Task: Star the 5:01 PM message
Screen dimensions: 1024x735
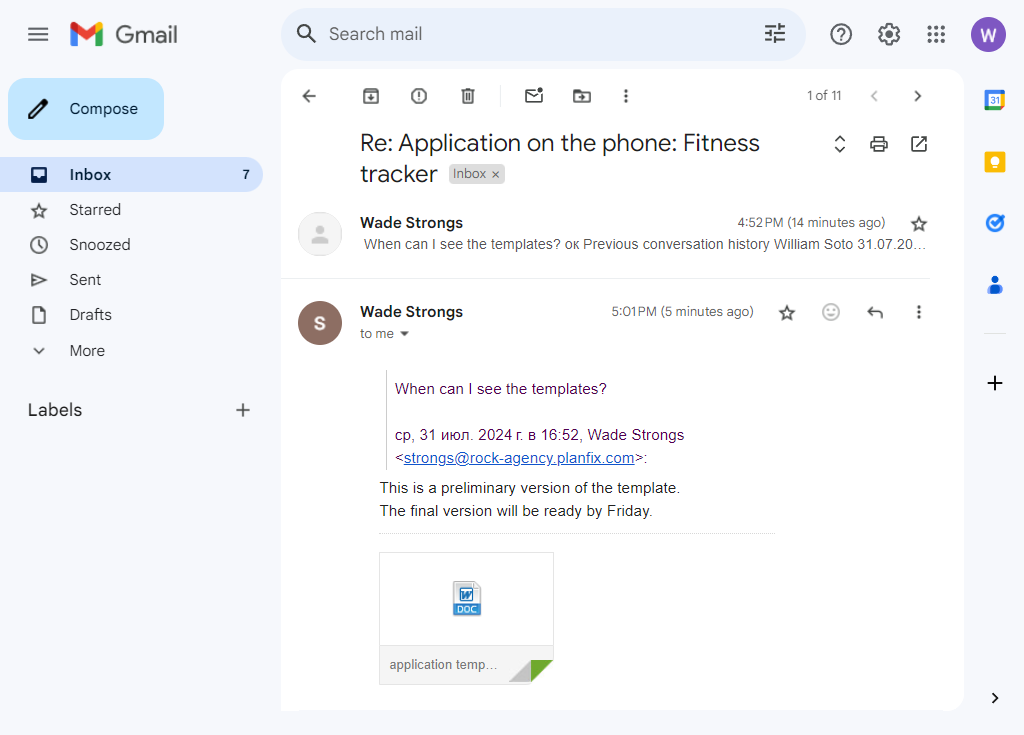Action: tap(787, 312)
